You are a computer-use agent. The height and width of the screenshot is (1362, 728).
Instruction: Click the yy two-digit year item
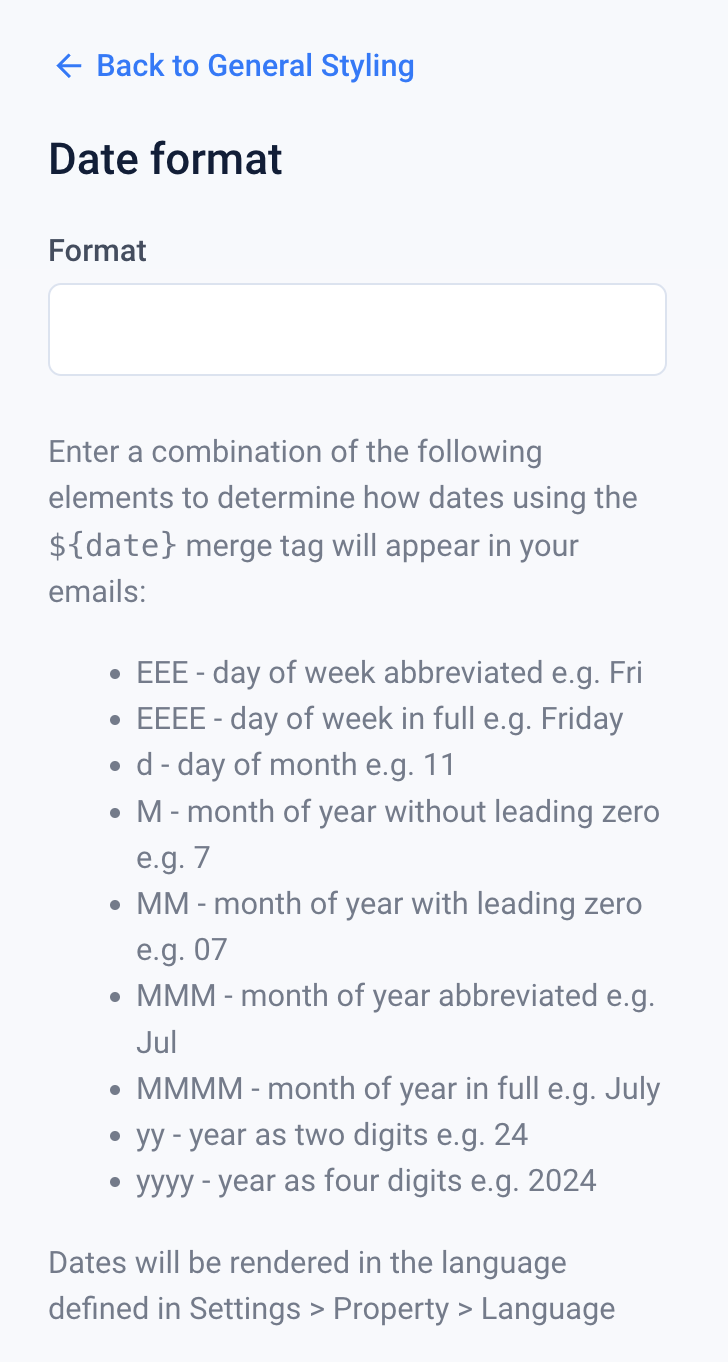(x=332, y=1134)
